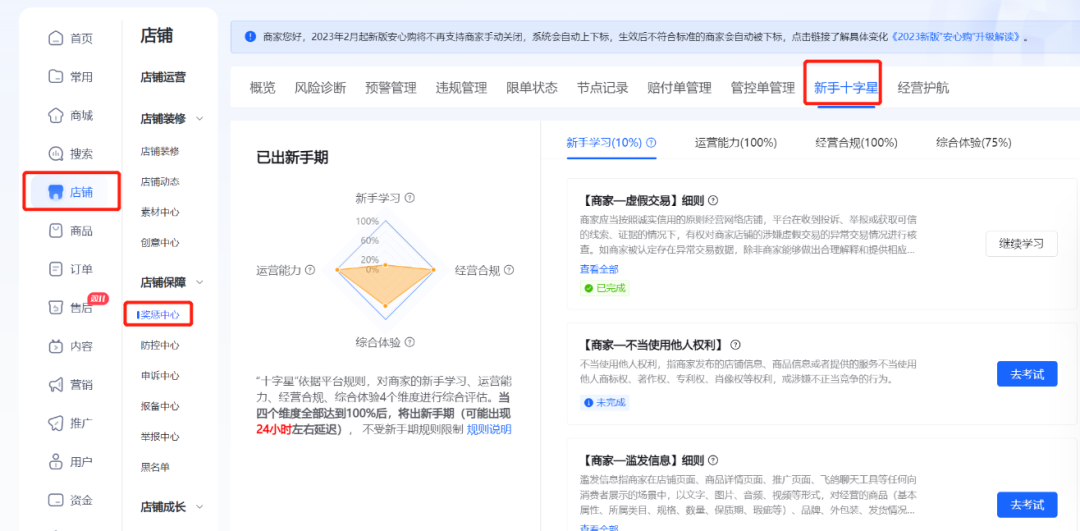The image size is (1080, 531).
Task: Open 防控中心 menu item
Action: 160,345
